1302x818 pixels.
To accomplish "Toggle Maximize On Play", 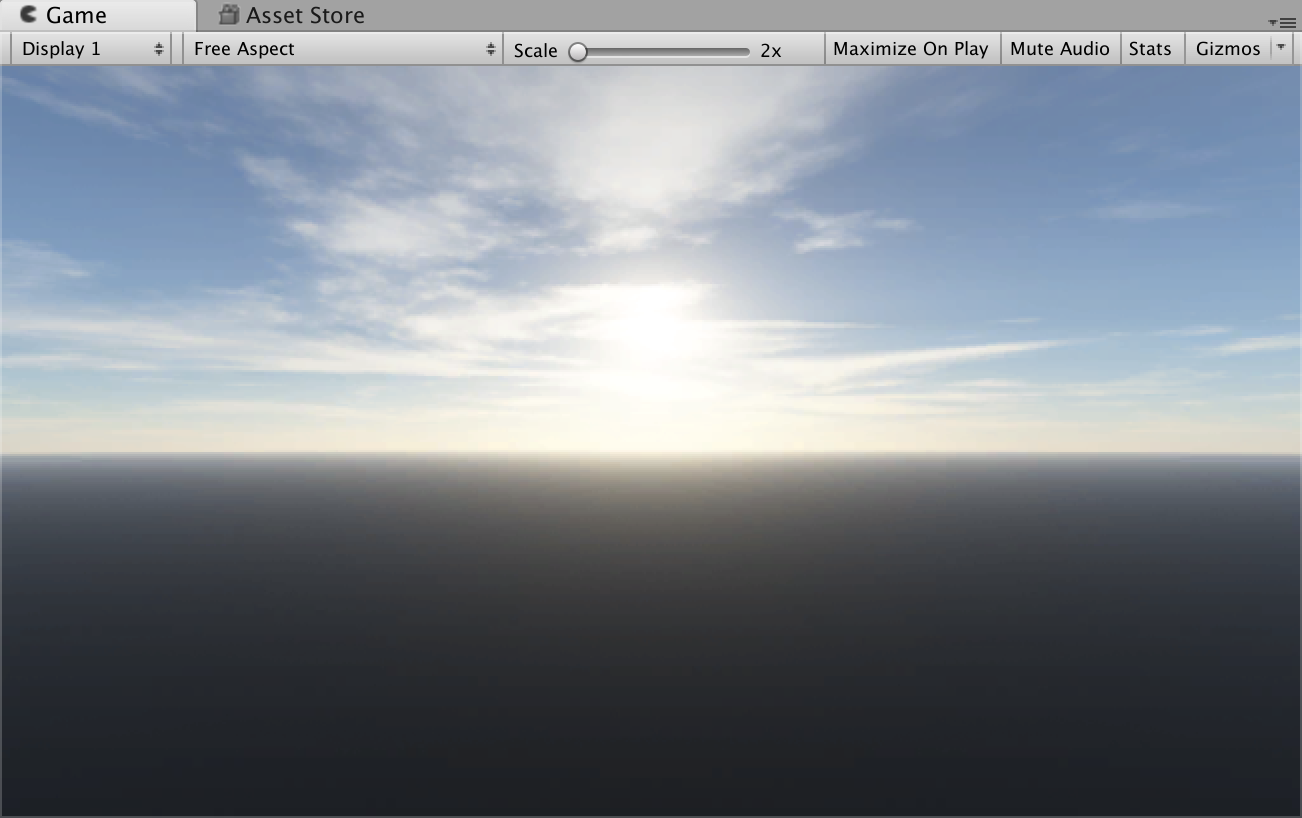I will click(910, 49).
